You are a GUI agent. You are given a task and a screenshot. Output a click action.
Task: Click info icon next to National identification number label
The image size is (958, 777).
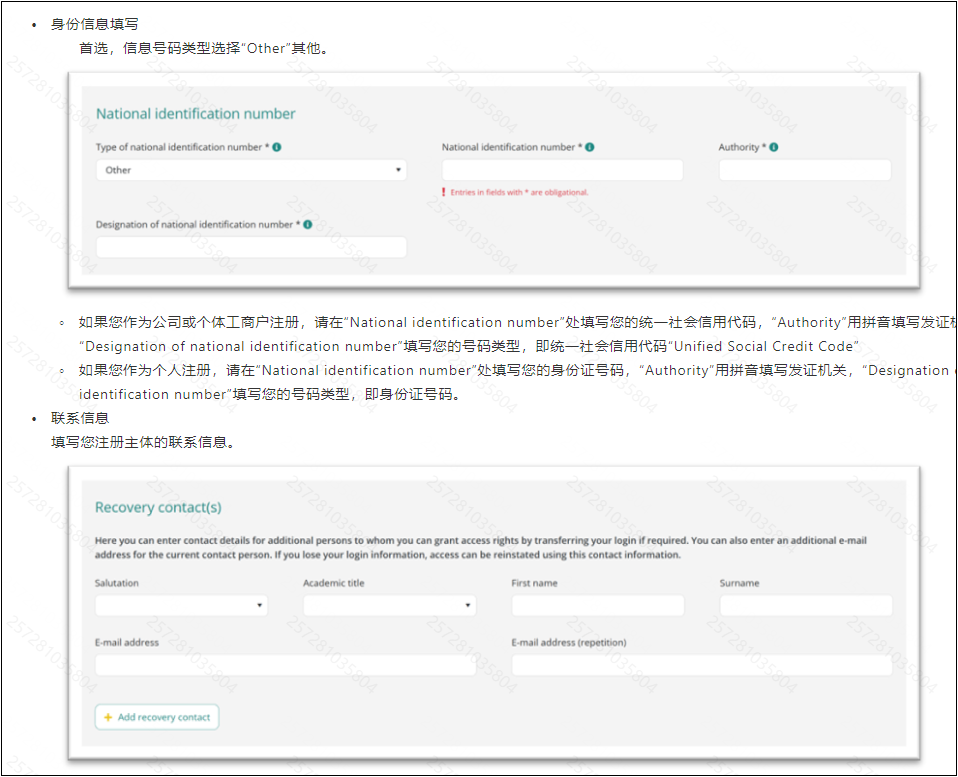pos(590,147)
